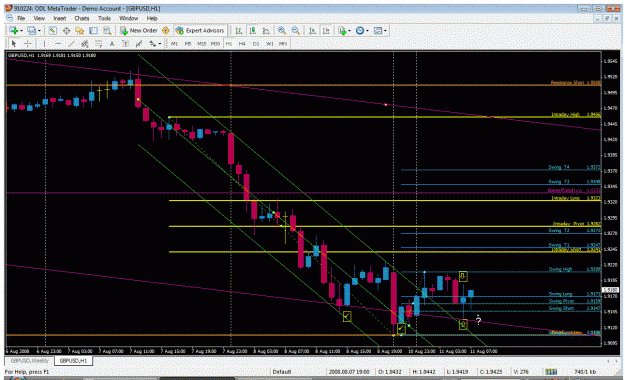Open the Charts menu
This screenshot has width=625, height=380.
coord(82,18)
